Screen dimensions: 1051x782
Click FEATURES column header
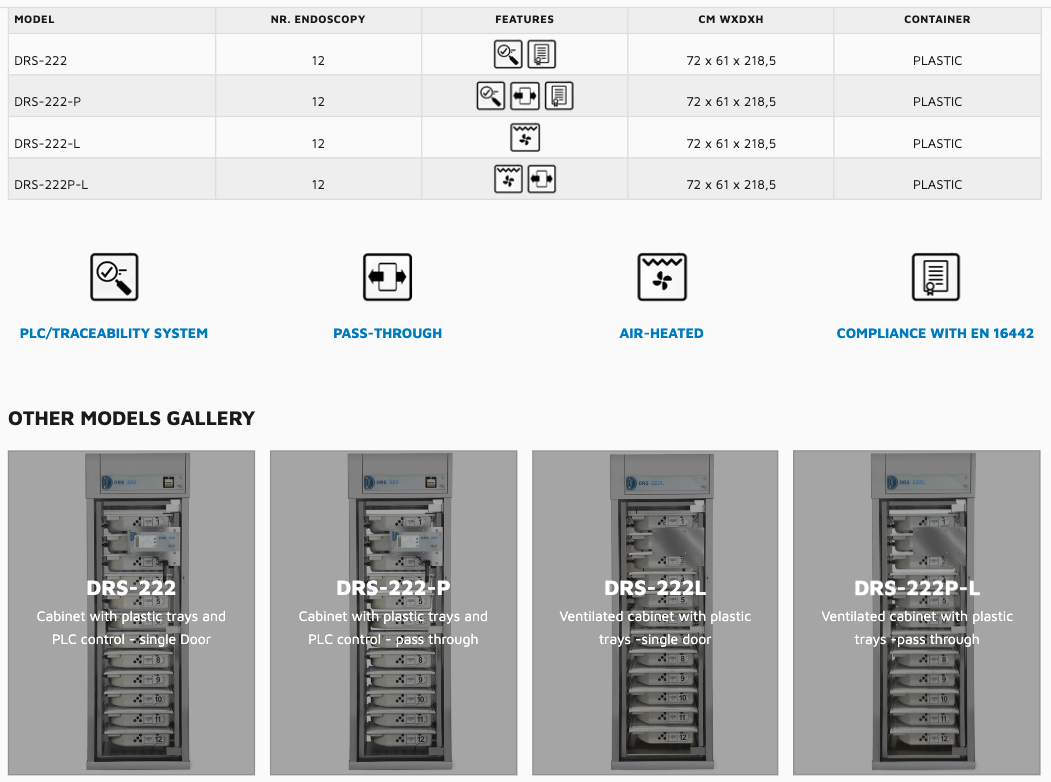pyautogui.click(x=525, y=20)
